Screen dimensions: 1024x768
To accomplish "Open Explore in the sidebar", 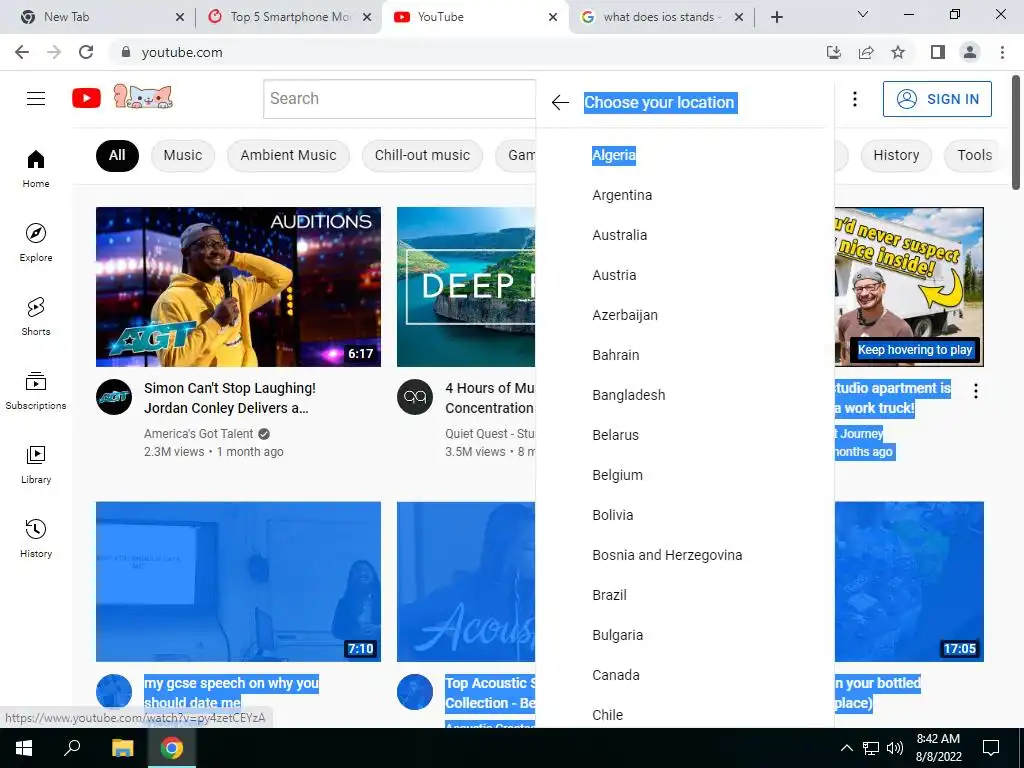I will click(x=36, y=242).
